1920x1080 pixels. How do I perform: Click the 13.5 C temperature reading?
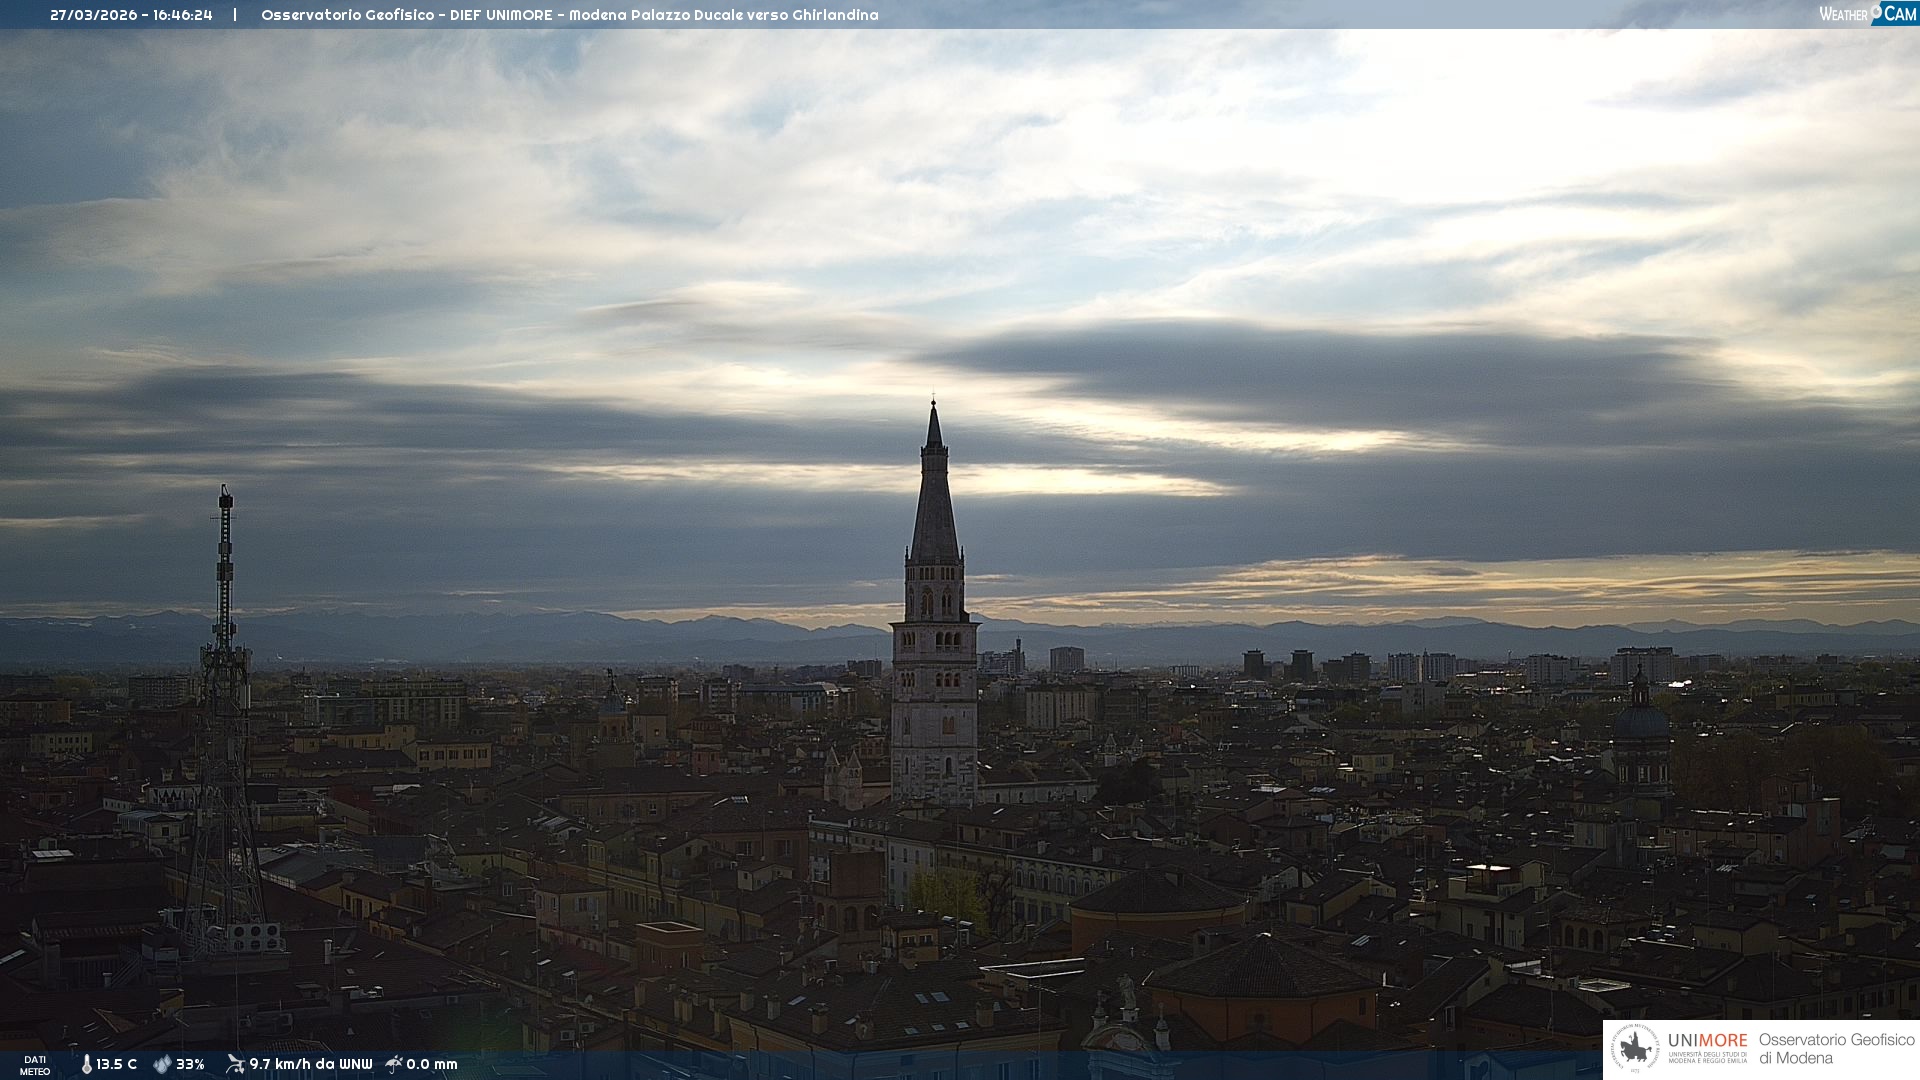point(116,1064)
